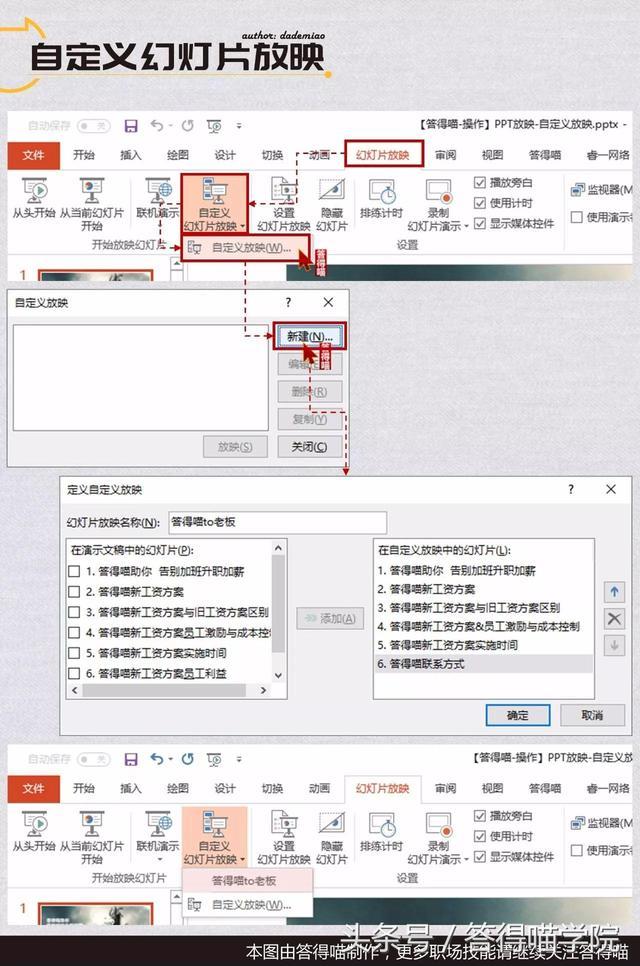Click 排练计时 icon in upper ribbon
This screenshot has height=966, width=640.
coord(381,190)
